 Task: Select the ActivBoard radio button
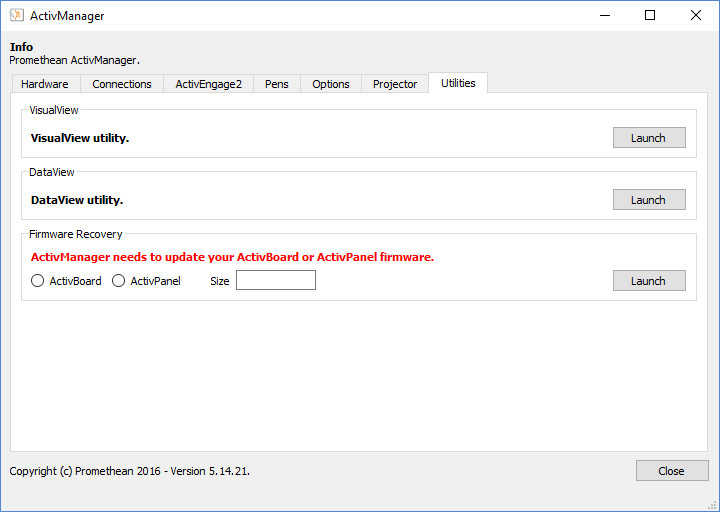tap(38, 281)
